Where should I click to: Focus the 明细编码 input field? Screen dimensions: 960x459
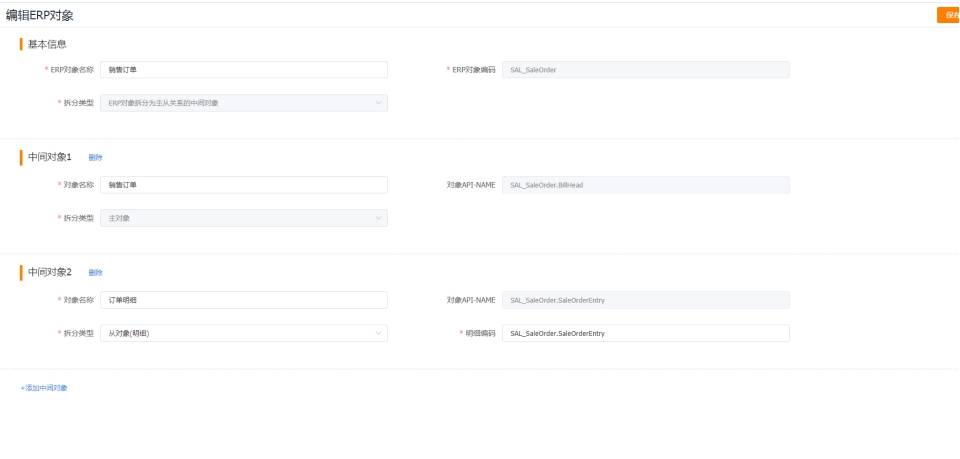point(645,333)
